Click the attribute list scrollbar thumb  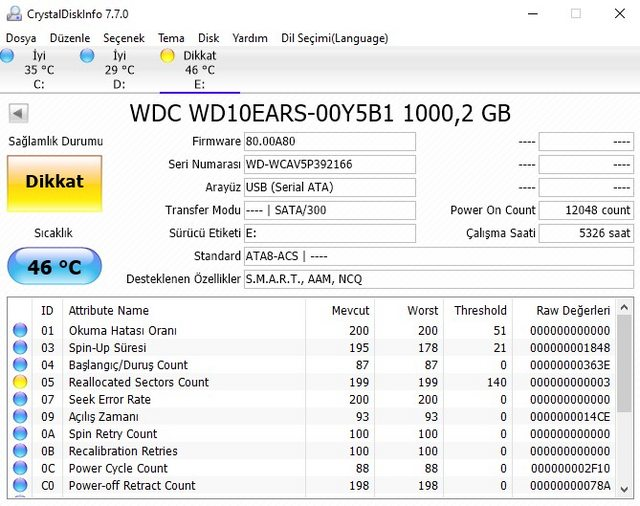(624, 363)
